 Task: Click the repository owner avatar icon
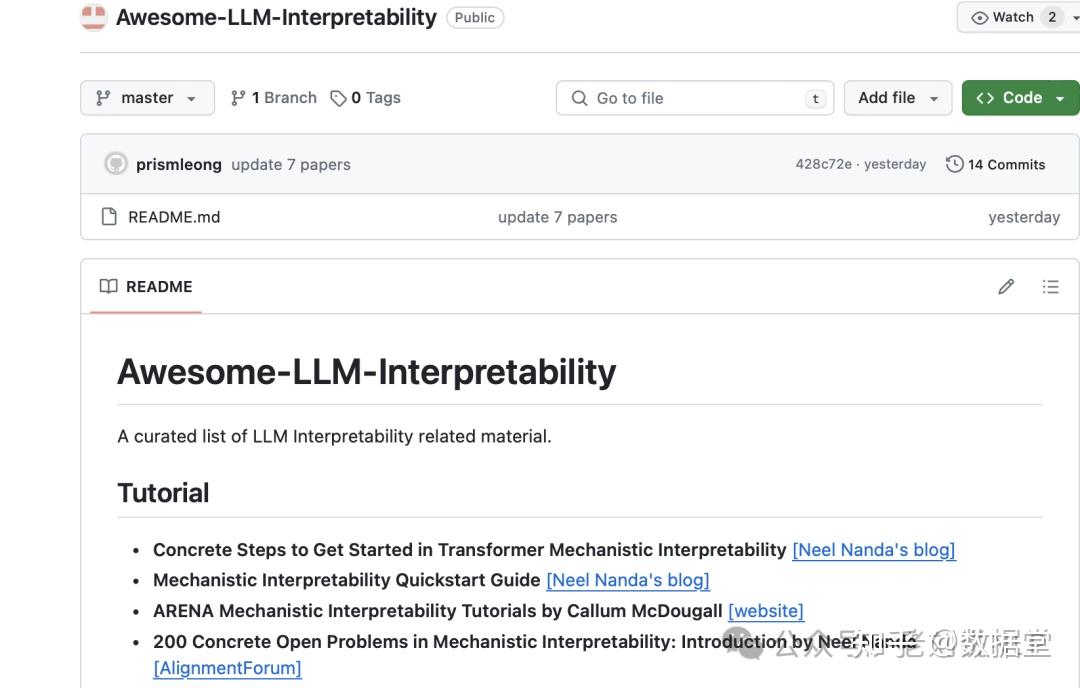tap(94, 17)
